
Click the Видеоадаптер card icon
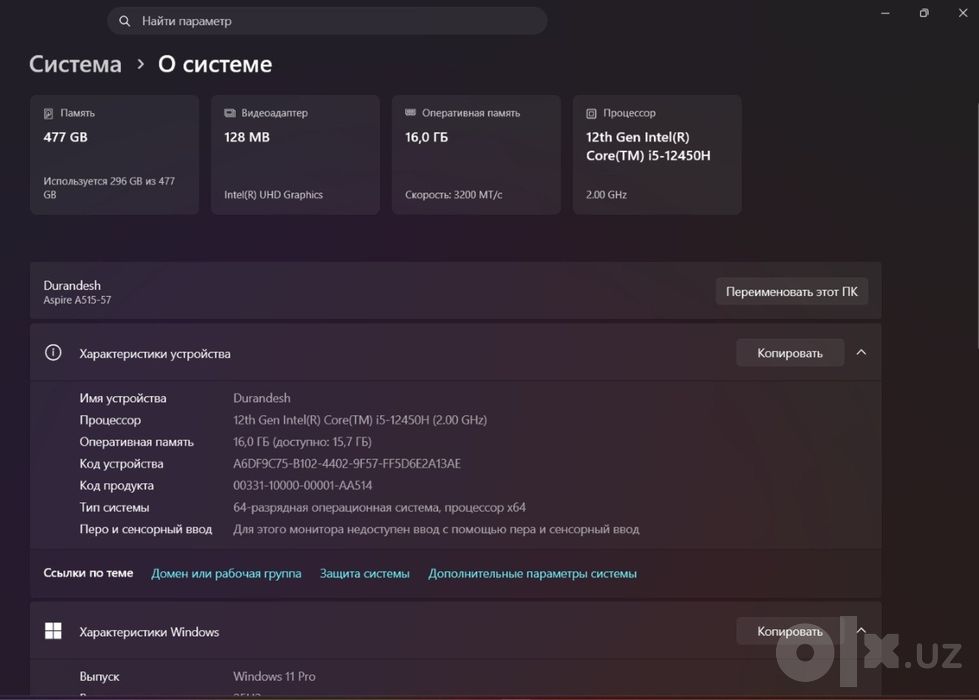(230, 113)
